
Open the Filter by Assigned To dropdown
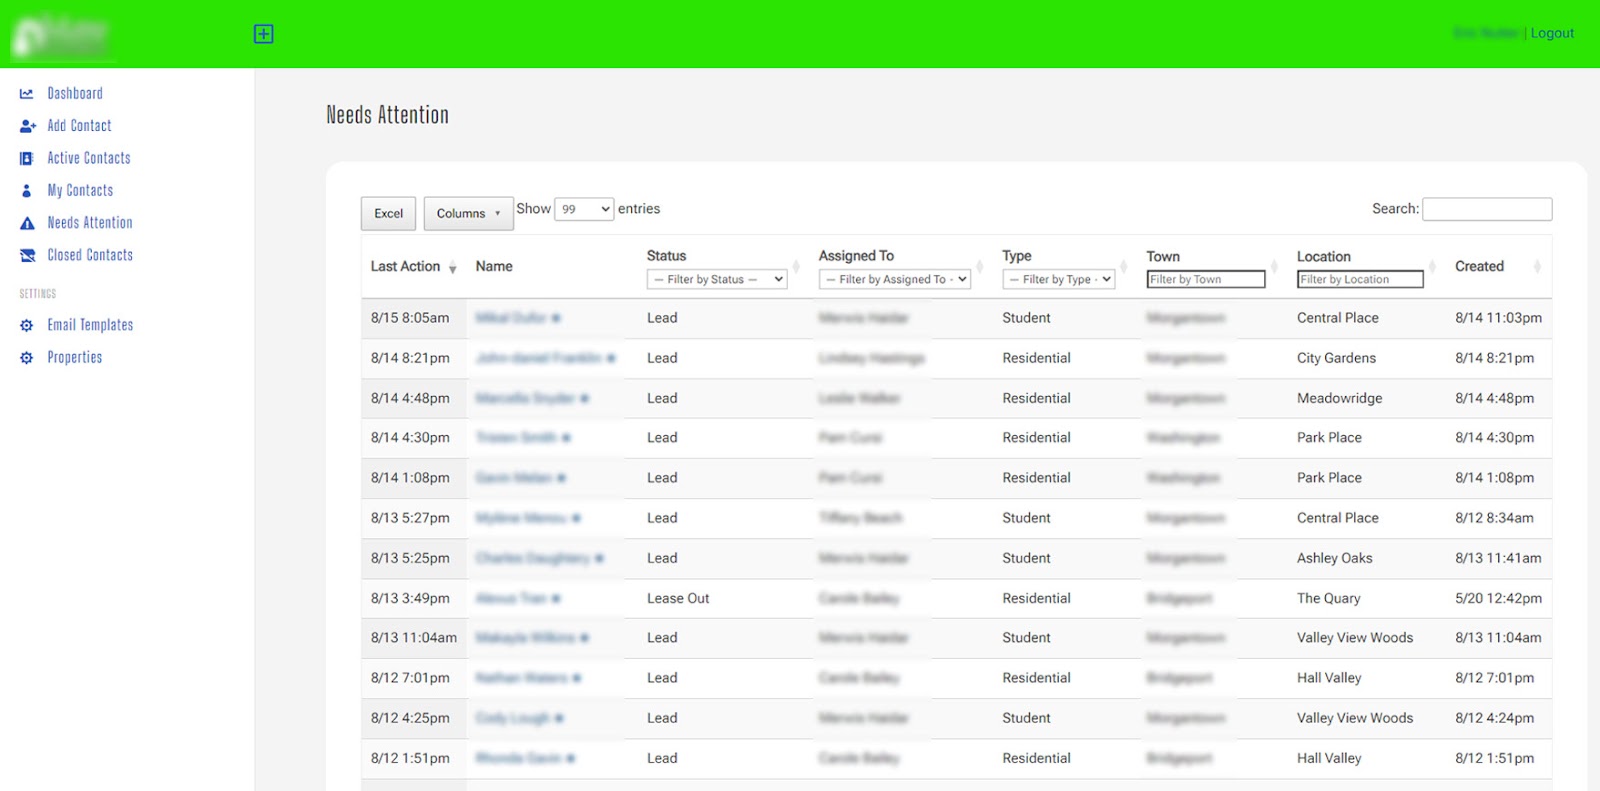point(895,279)
